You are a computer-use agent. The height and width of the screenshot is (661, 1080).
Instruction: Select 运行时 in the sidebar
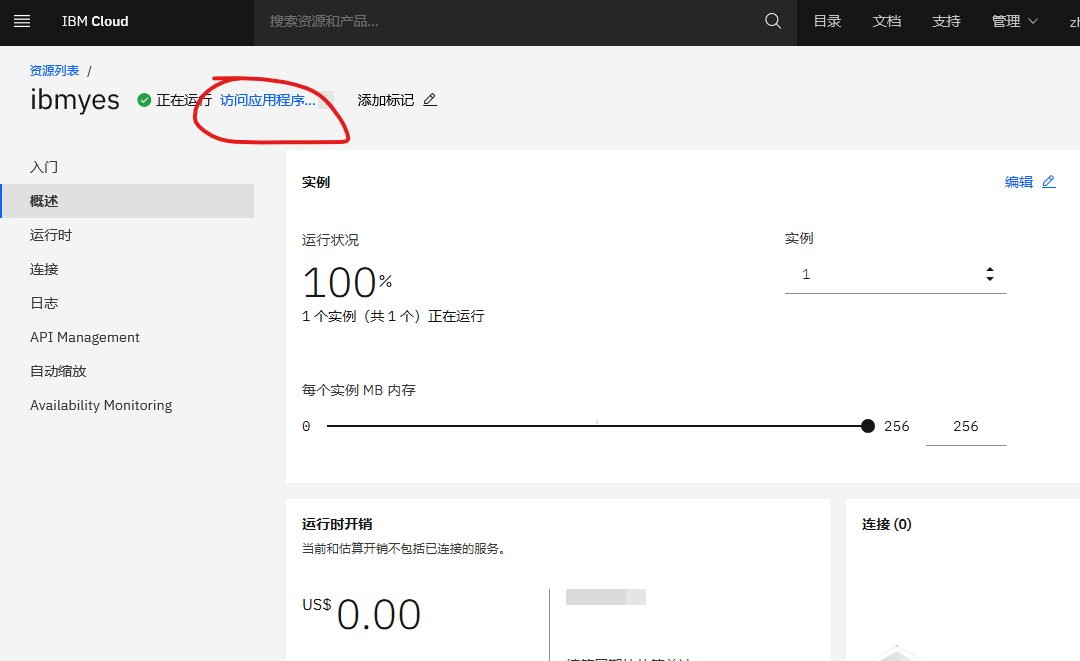(128, 235)
